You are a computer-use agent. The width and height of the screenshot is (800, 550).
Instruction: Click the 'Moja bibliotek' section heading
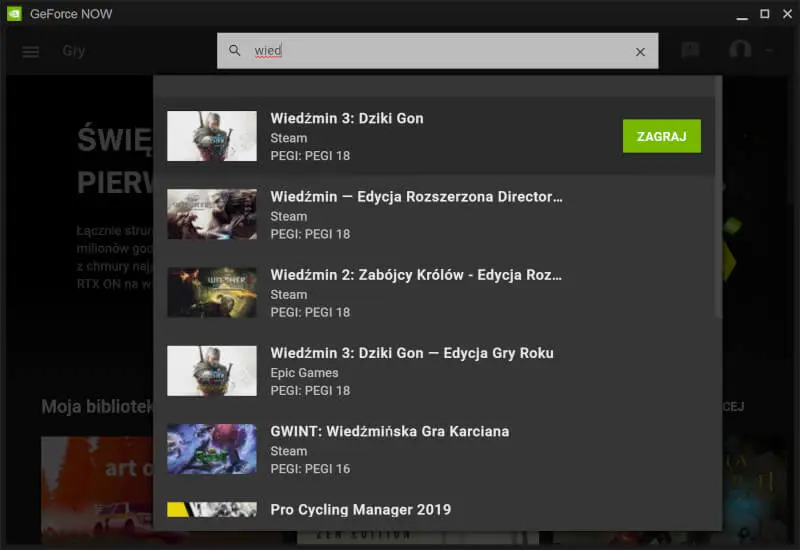(x=97, y=407)
